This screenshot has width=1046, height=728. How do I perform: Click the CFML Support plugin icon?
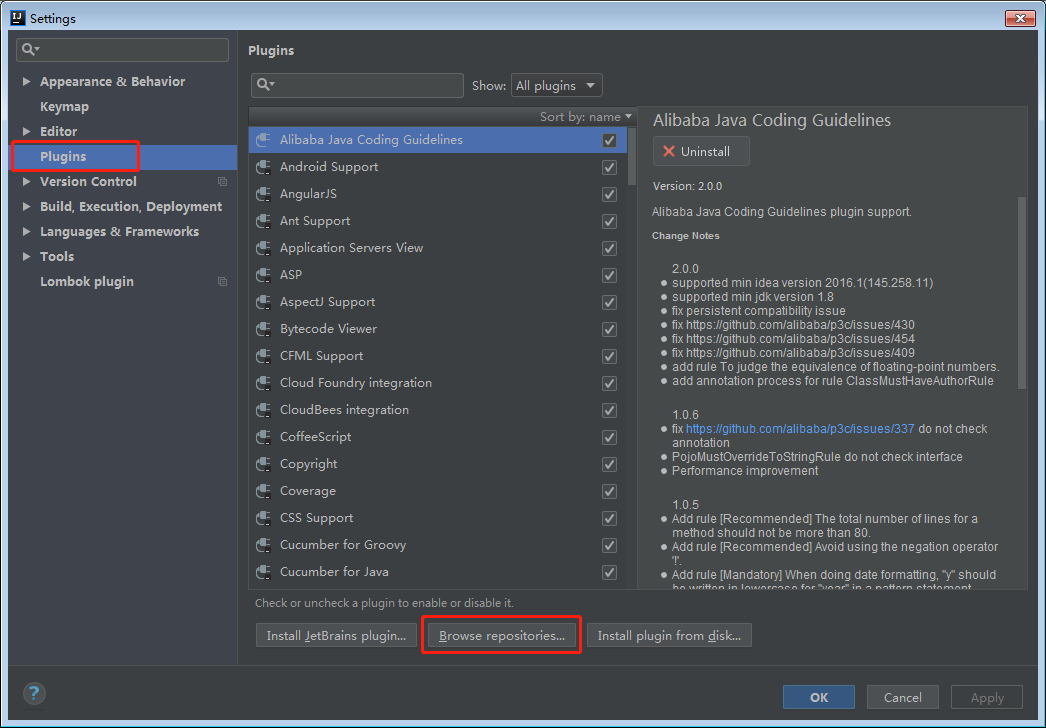coord(264,356)
